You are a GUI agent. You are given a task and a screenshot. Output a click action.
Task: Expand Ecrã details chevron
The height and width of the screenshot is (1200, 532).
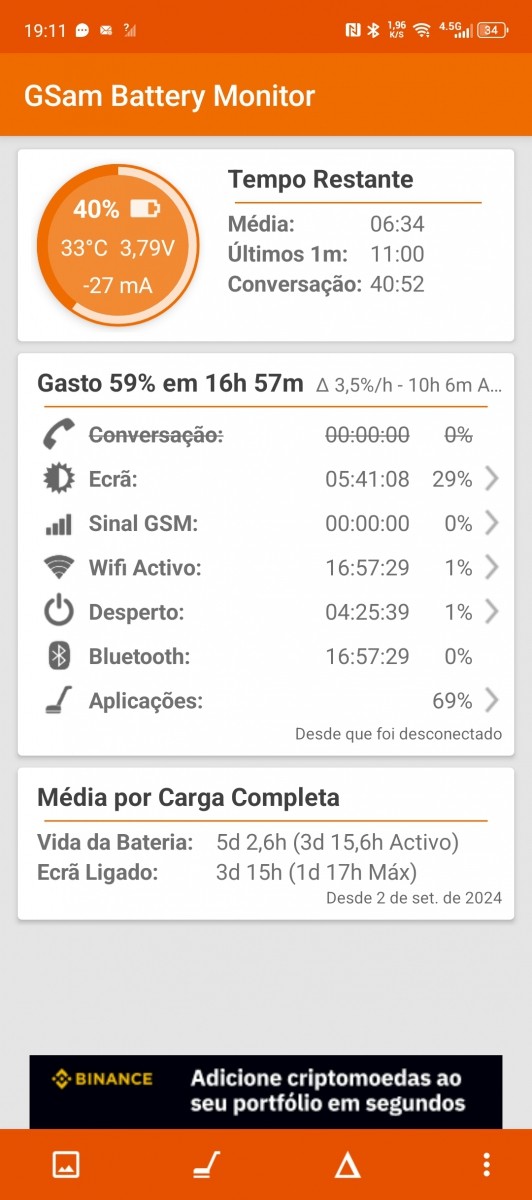tap(491, 479)
